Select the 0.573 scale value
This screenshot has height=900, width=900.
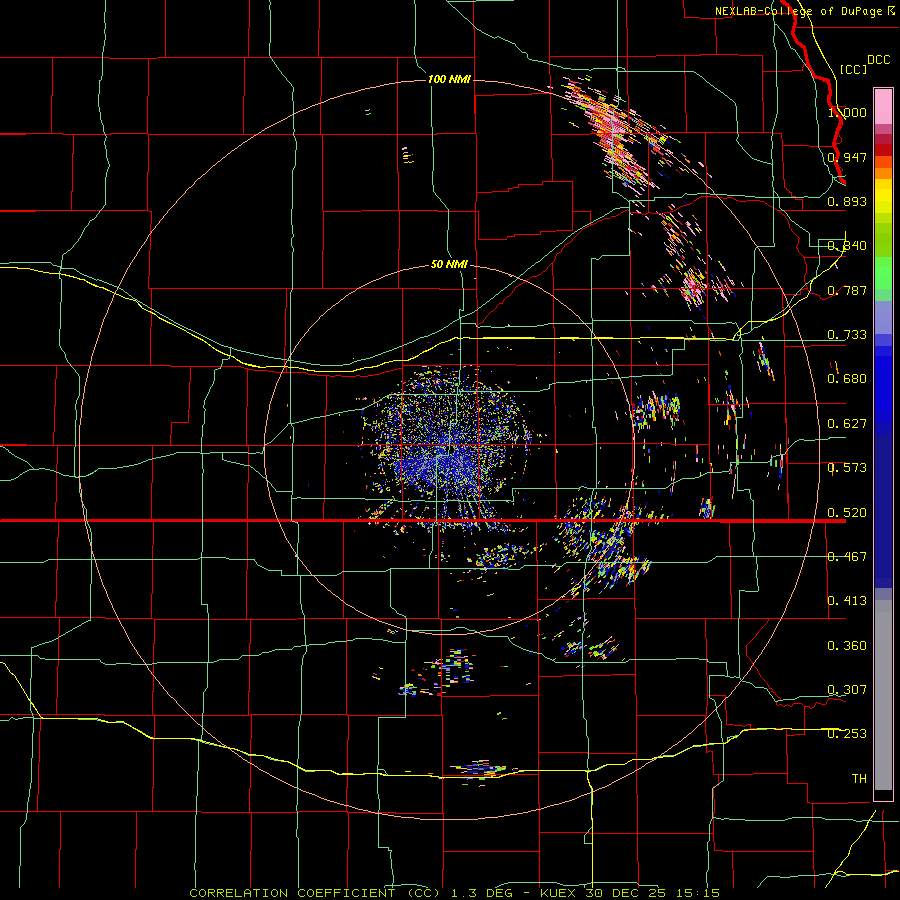tap(847, 468)
